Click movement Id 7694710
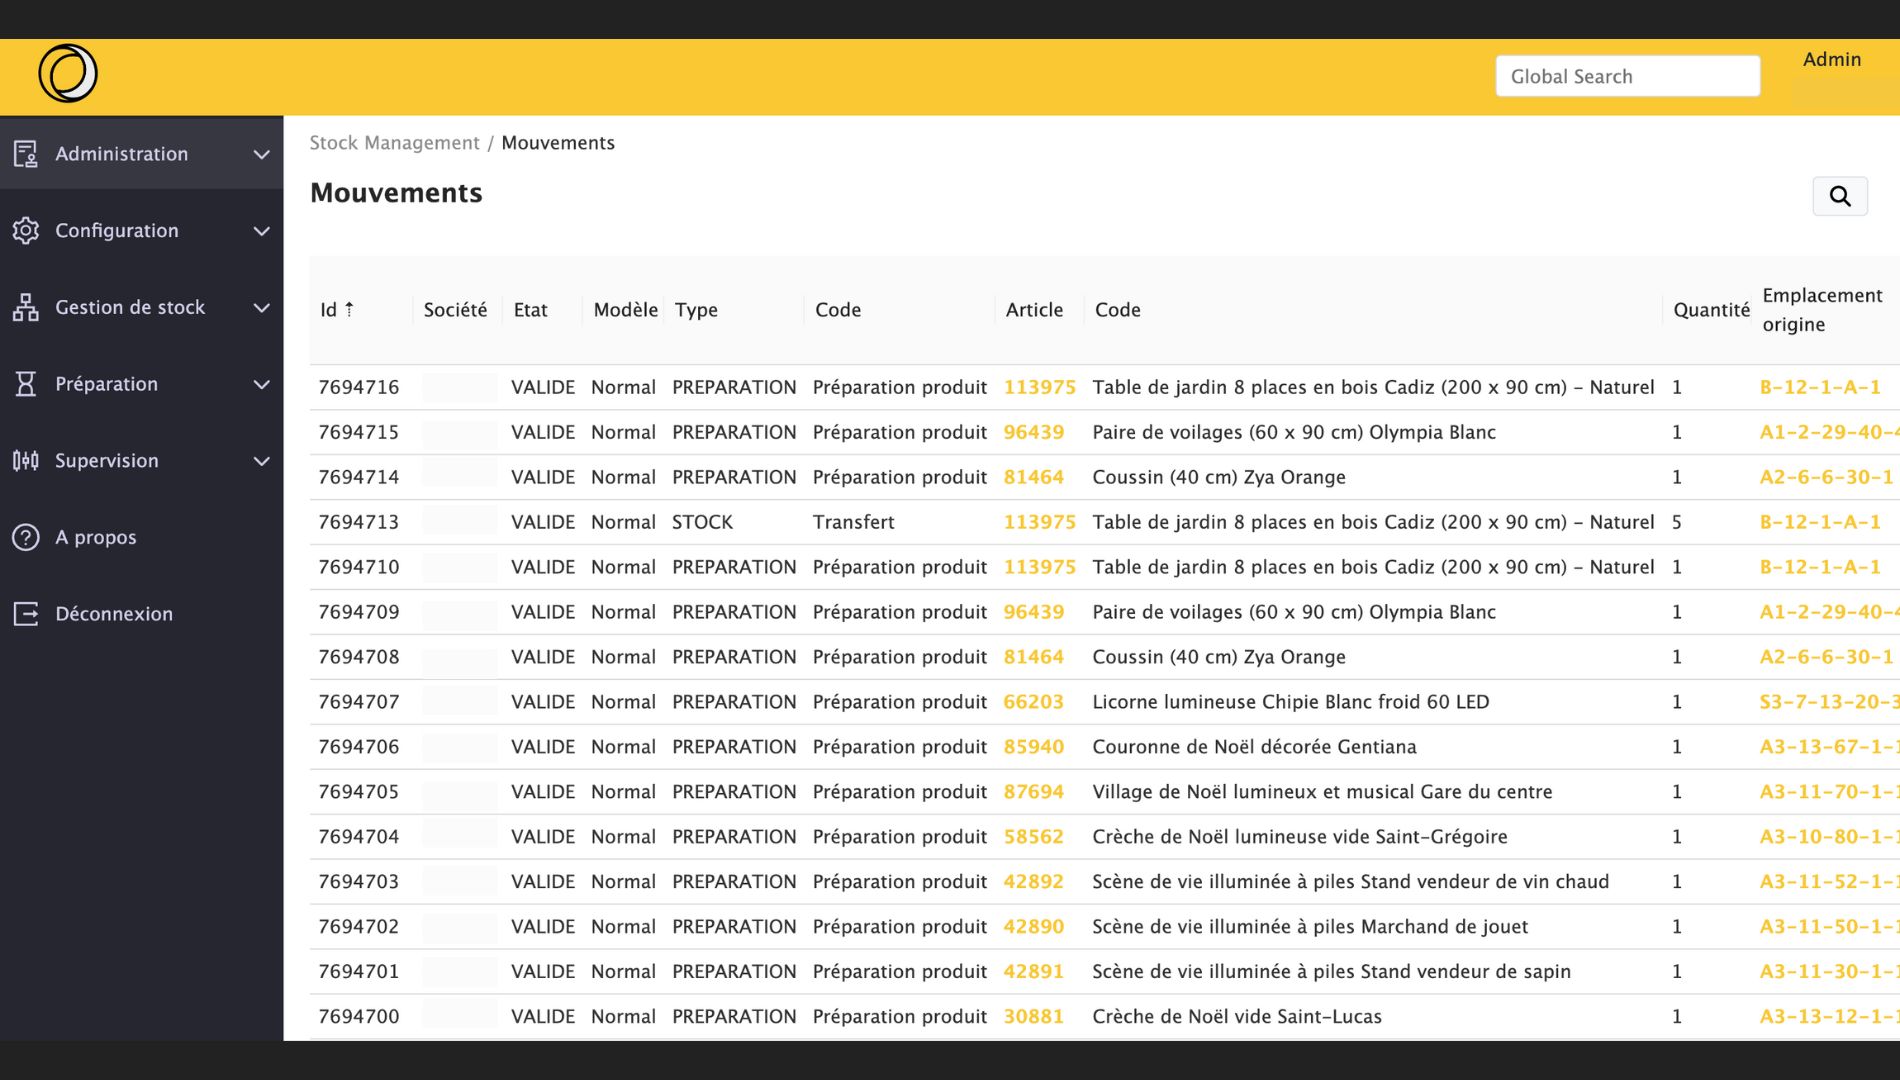 [x=358, y=567]
